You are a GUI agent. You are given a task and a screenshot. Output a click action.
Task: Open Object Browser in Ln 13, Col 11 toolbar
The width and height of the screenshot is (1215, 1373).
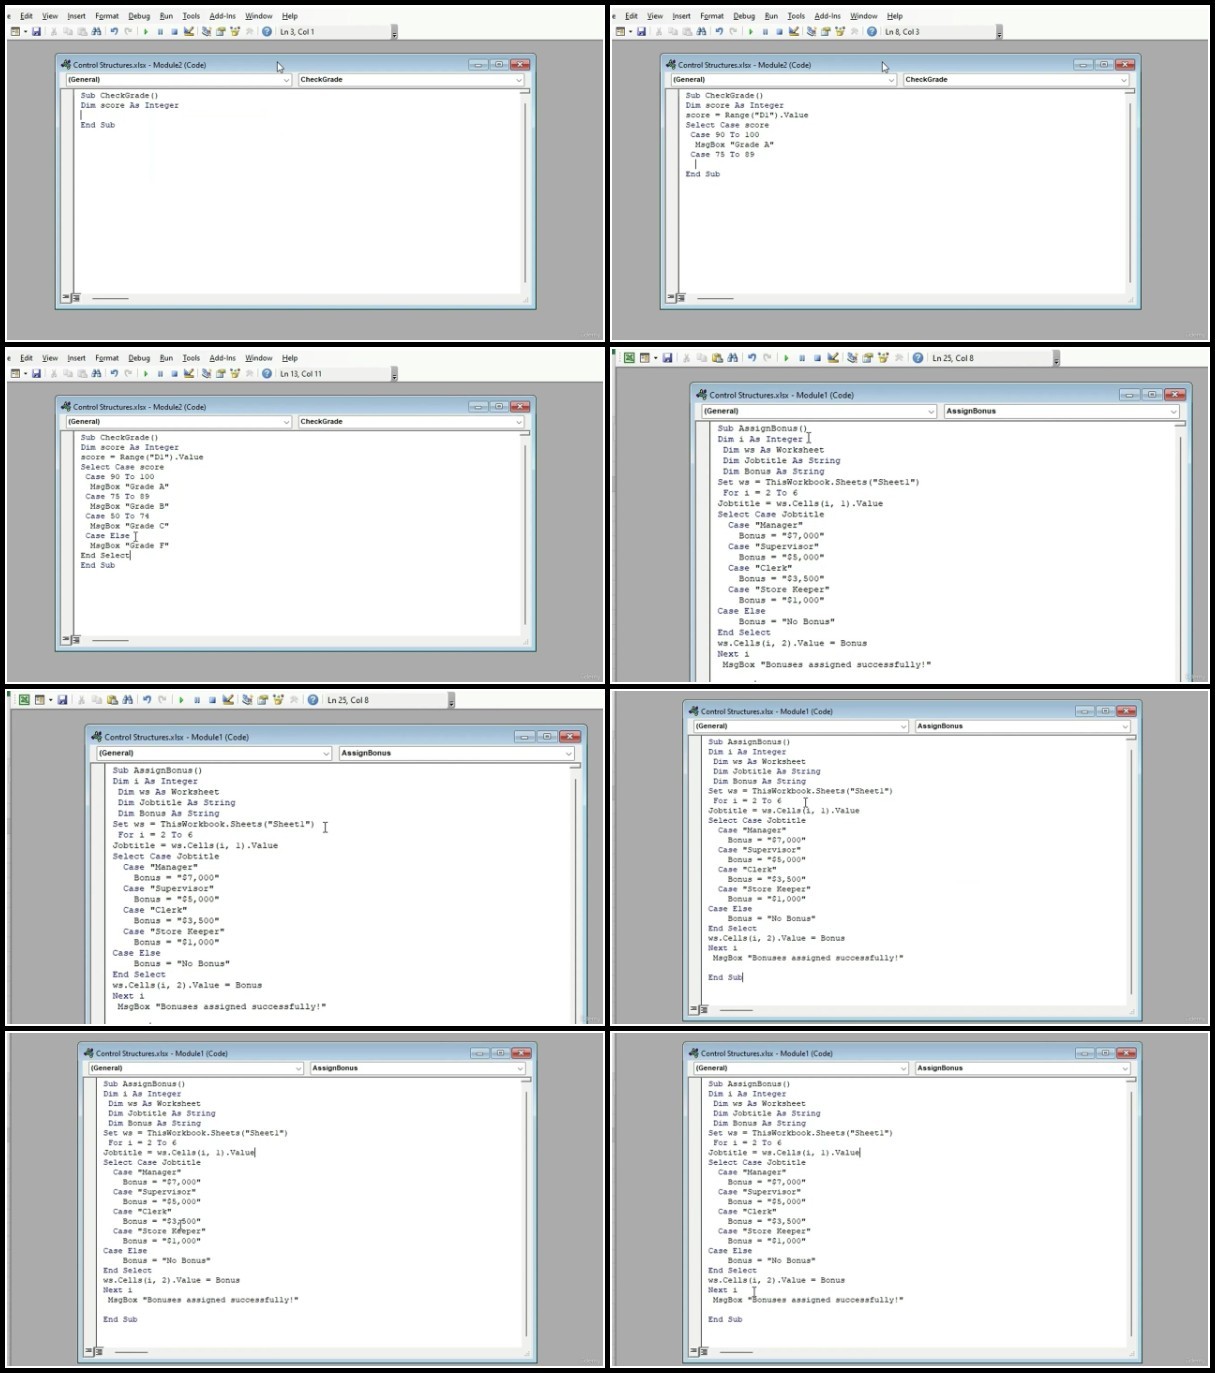click(235, 374)
